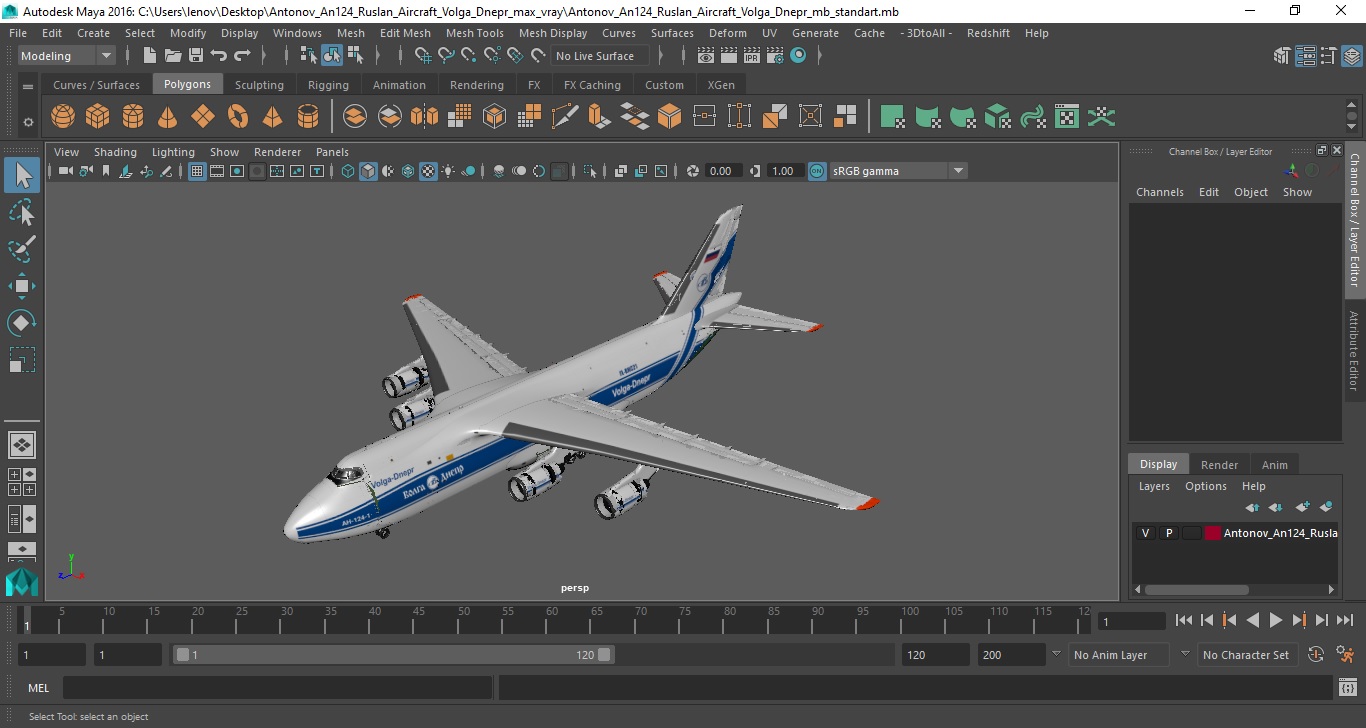Go to the start of playback range

click(x=1184, y=621)
